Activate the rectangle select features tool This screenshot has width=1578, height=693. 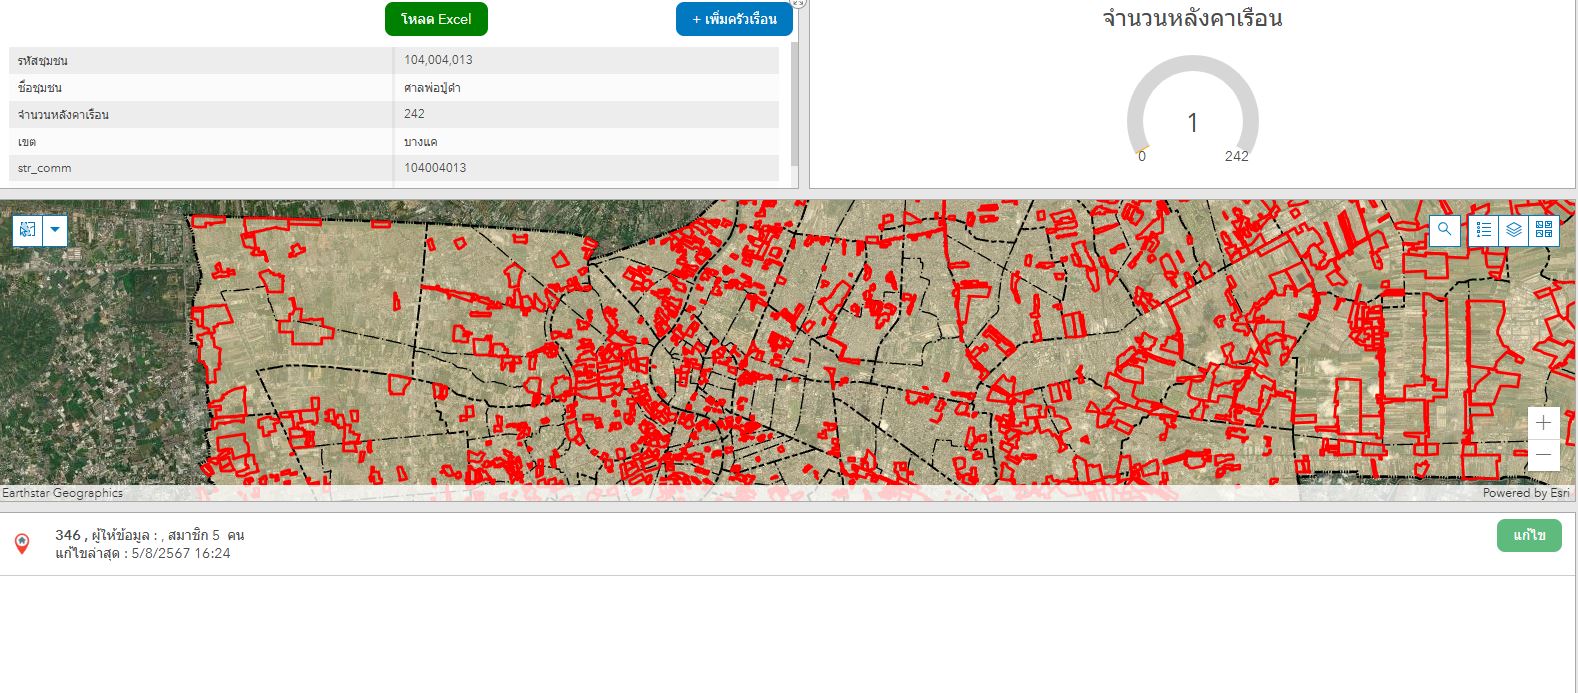click(27, 230)
